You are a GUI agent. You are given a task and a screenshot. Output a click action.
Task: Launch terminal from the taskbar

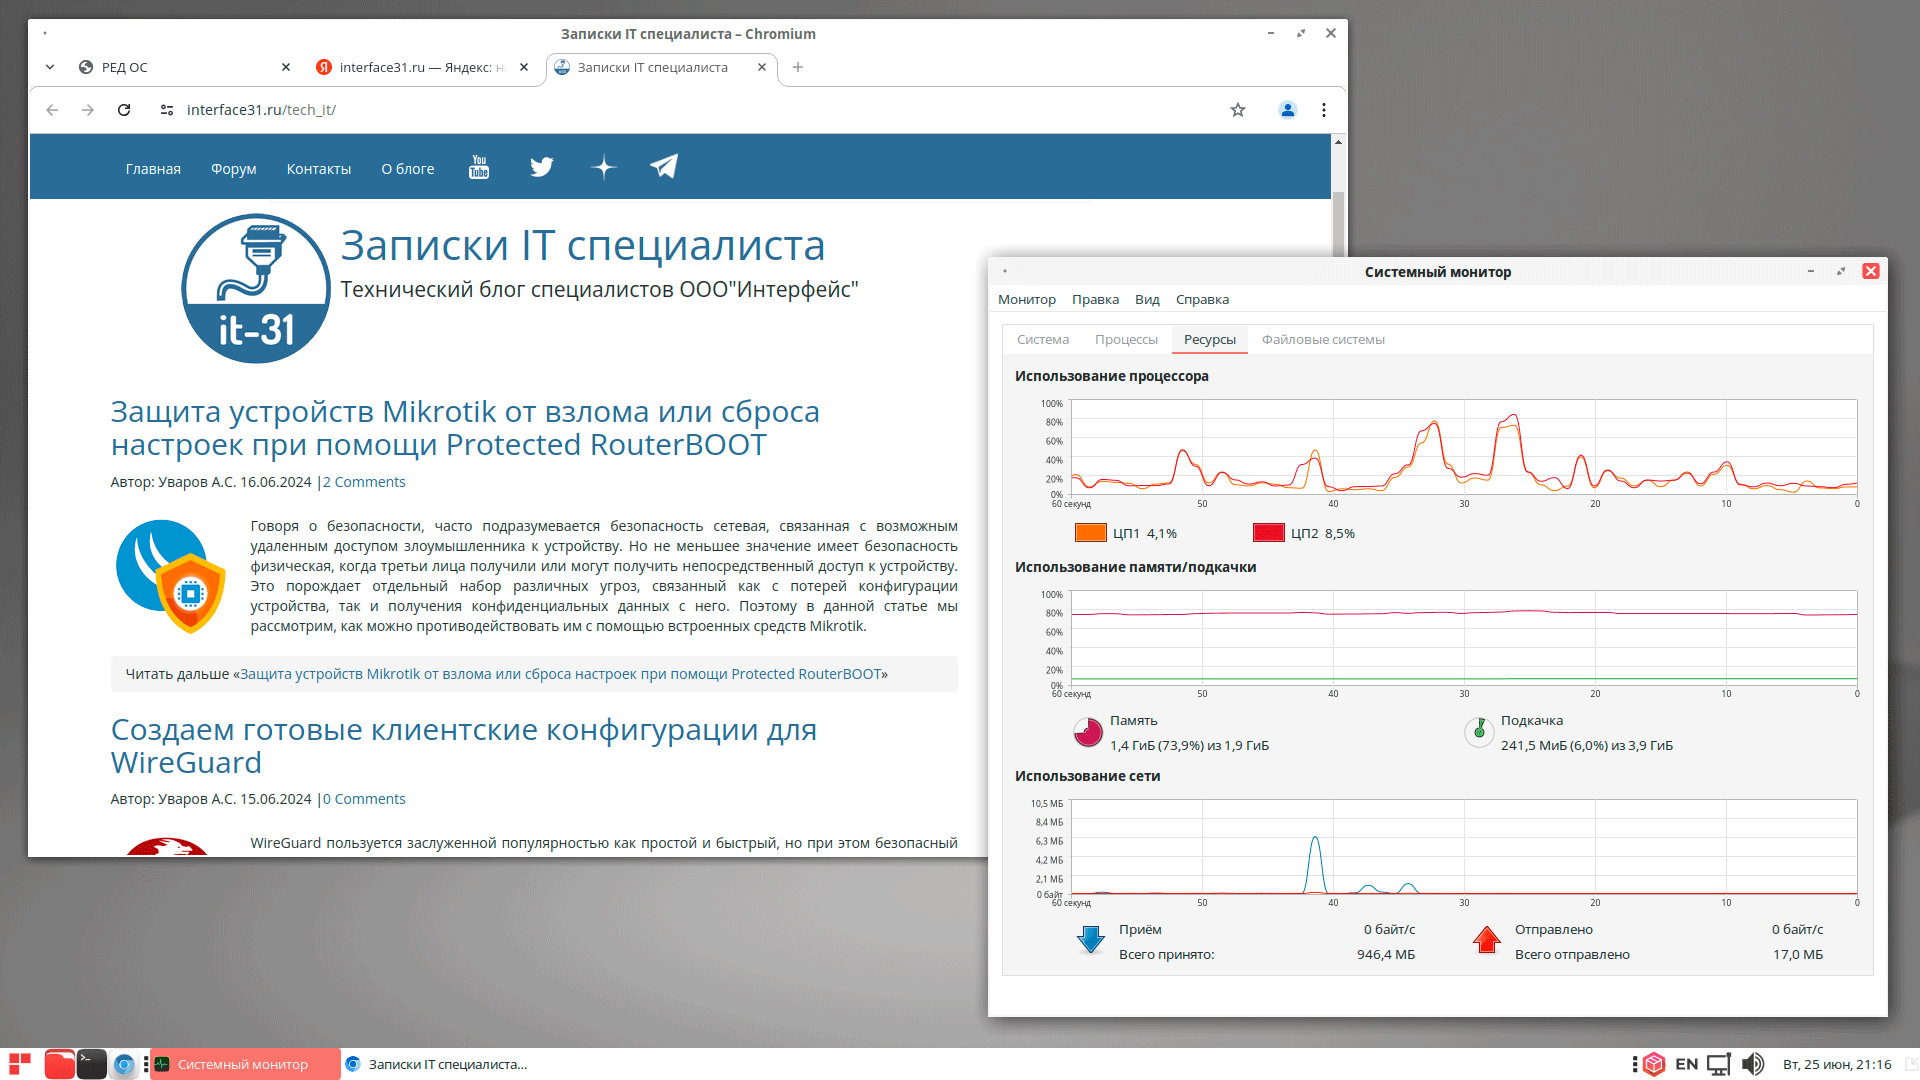[91, 1064]
